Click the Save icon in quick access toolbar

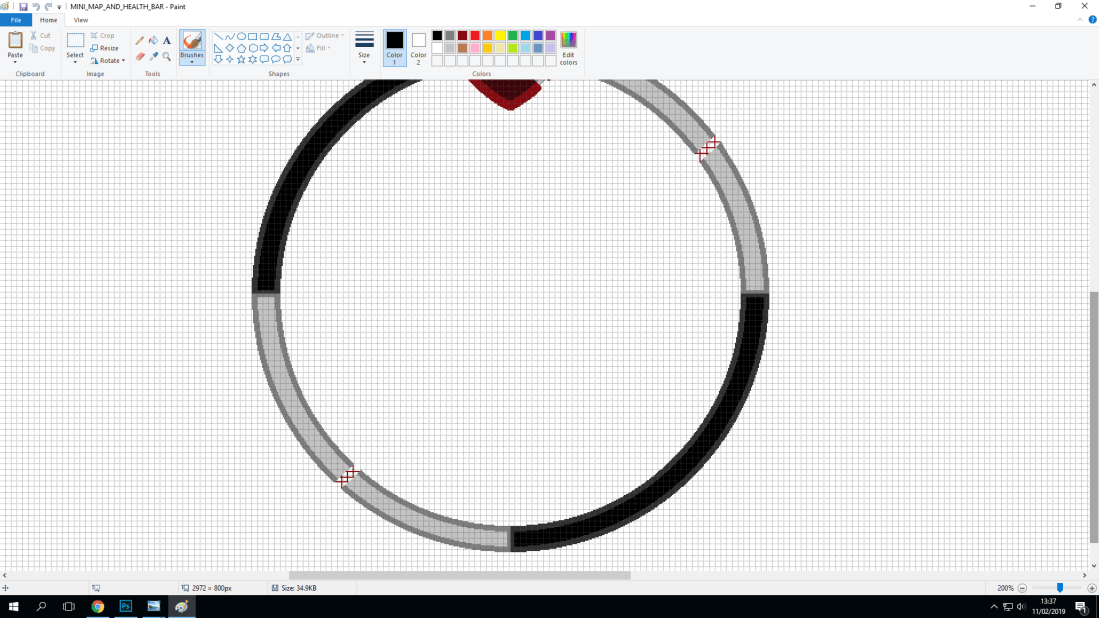coord(22,6)
